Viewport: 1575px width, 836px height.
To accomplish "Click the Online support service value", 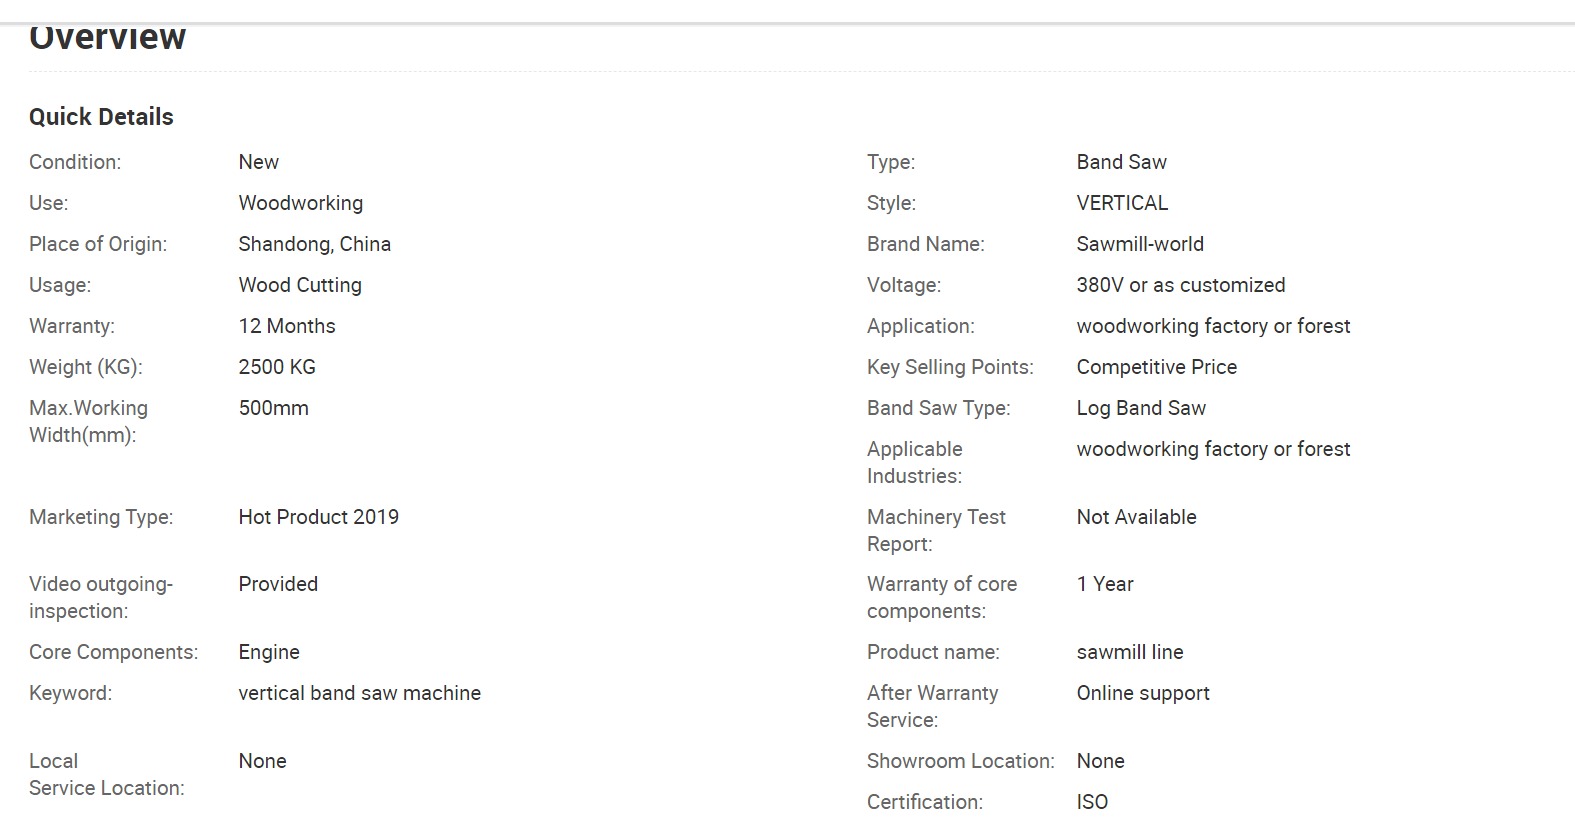I will 1143,693.
